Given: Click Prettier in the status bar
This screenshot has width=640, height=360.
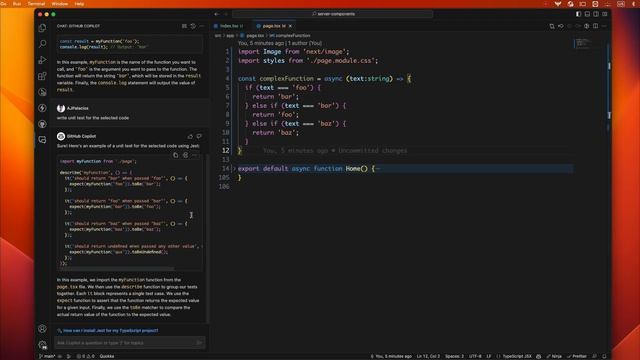Looking at the screenshot, I should [x=577, y=356].
